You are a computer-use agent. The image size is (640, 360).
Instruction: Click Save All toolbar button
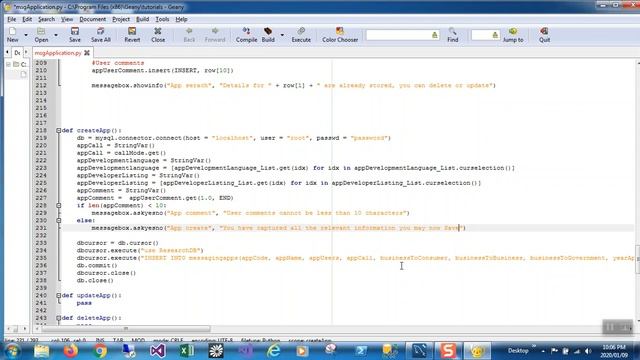(100, 35)
